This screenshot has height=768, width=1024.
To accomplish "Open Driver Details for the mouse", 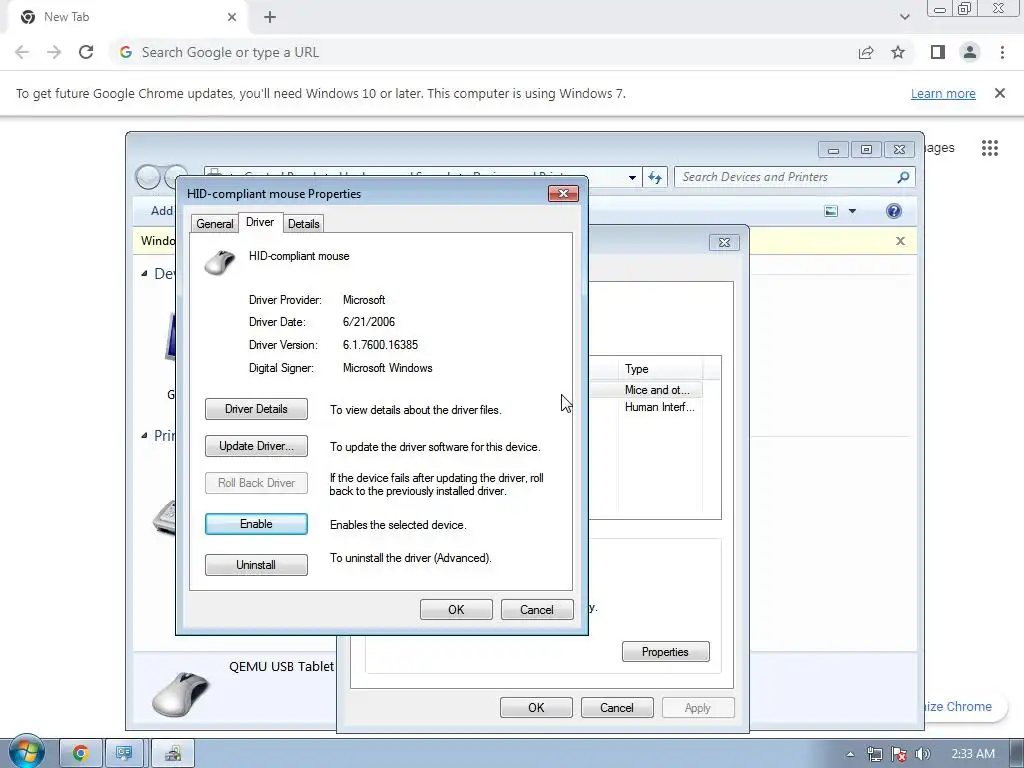I will coord(256,409).
